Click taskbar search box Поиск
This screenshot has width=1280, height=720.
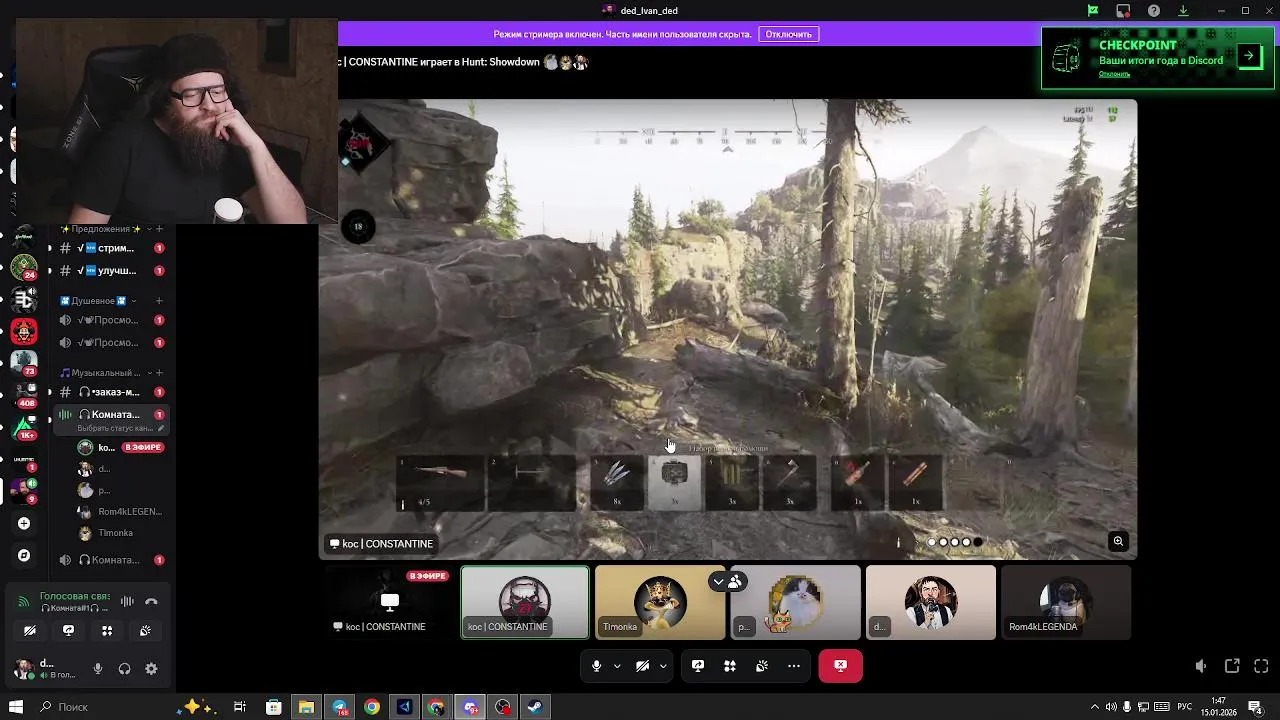coord(105,707)
